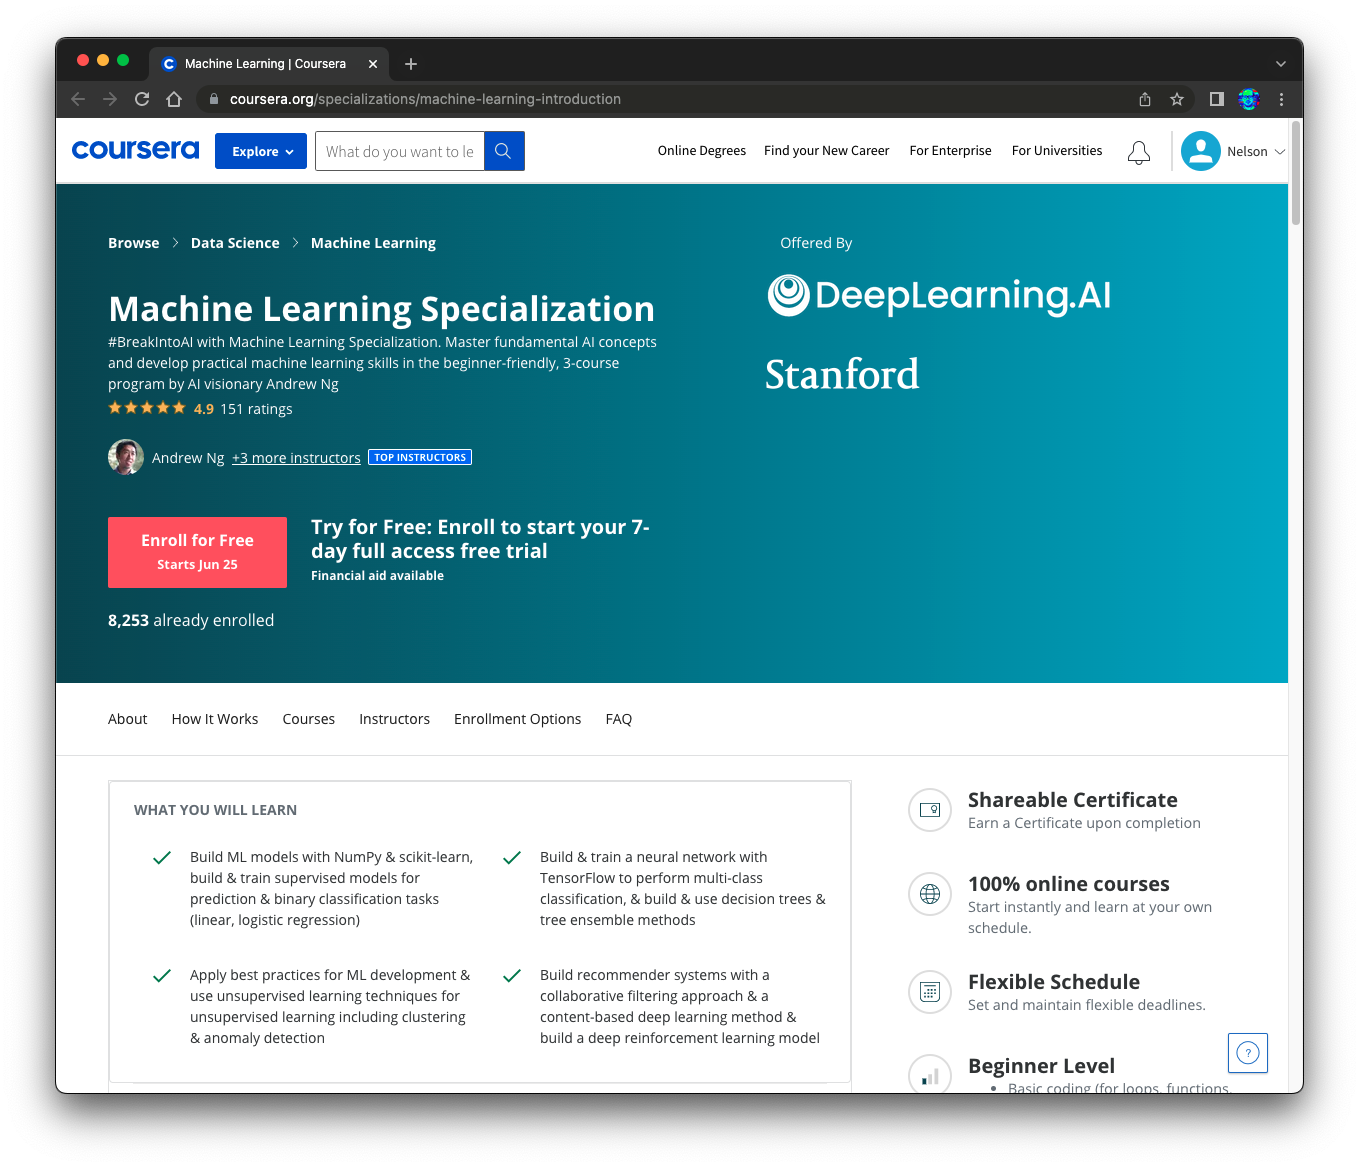Bookmark this page with the star icon
1359x1167 pixels.
coord(1177,99)
